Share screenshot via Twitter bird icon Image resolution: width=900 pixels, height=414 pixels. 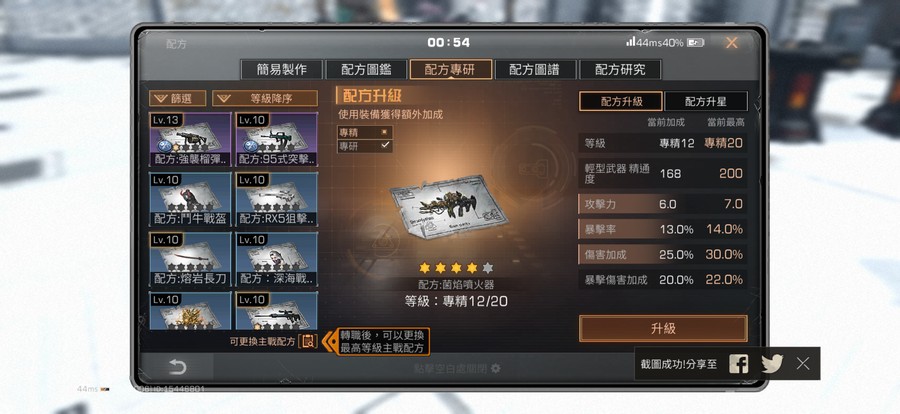[x=772, y=363]
